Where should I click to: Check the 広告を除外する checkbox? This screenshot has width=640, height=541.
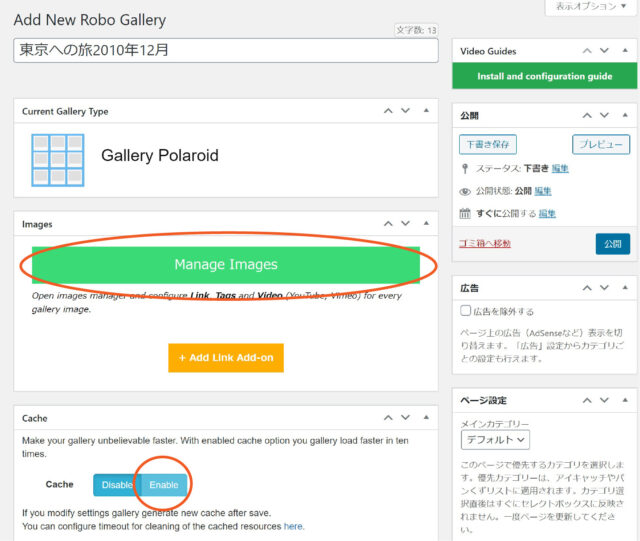[x=466, y=311]
